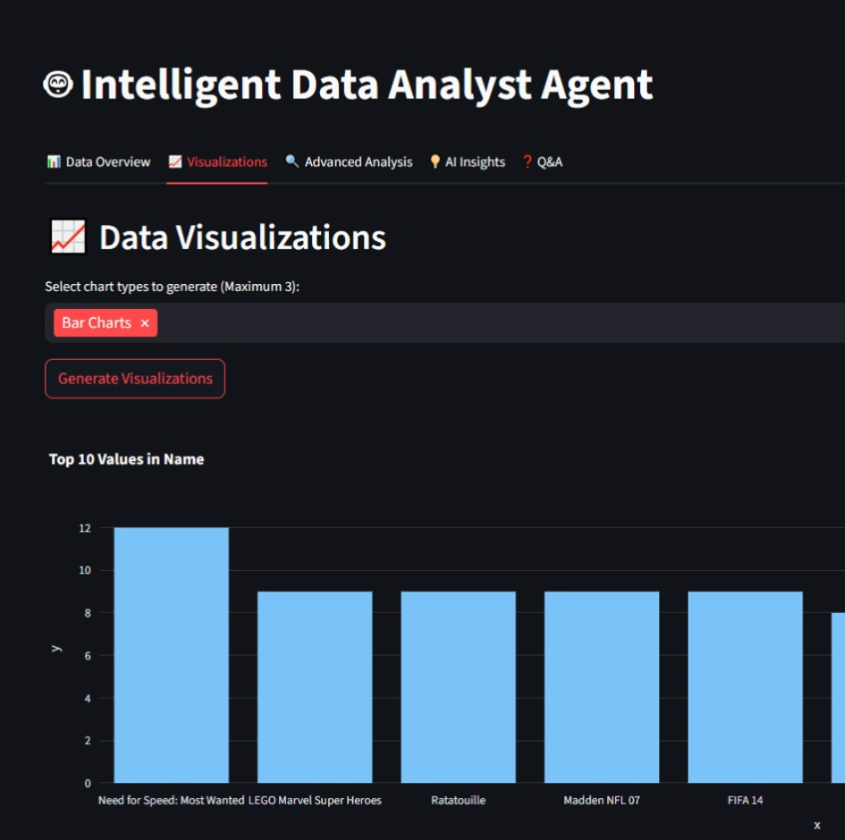
Task: Click the question mark icon on Q&A
Action: 527,162
